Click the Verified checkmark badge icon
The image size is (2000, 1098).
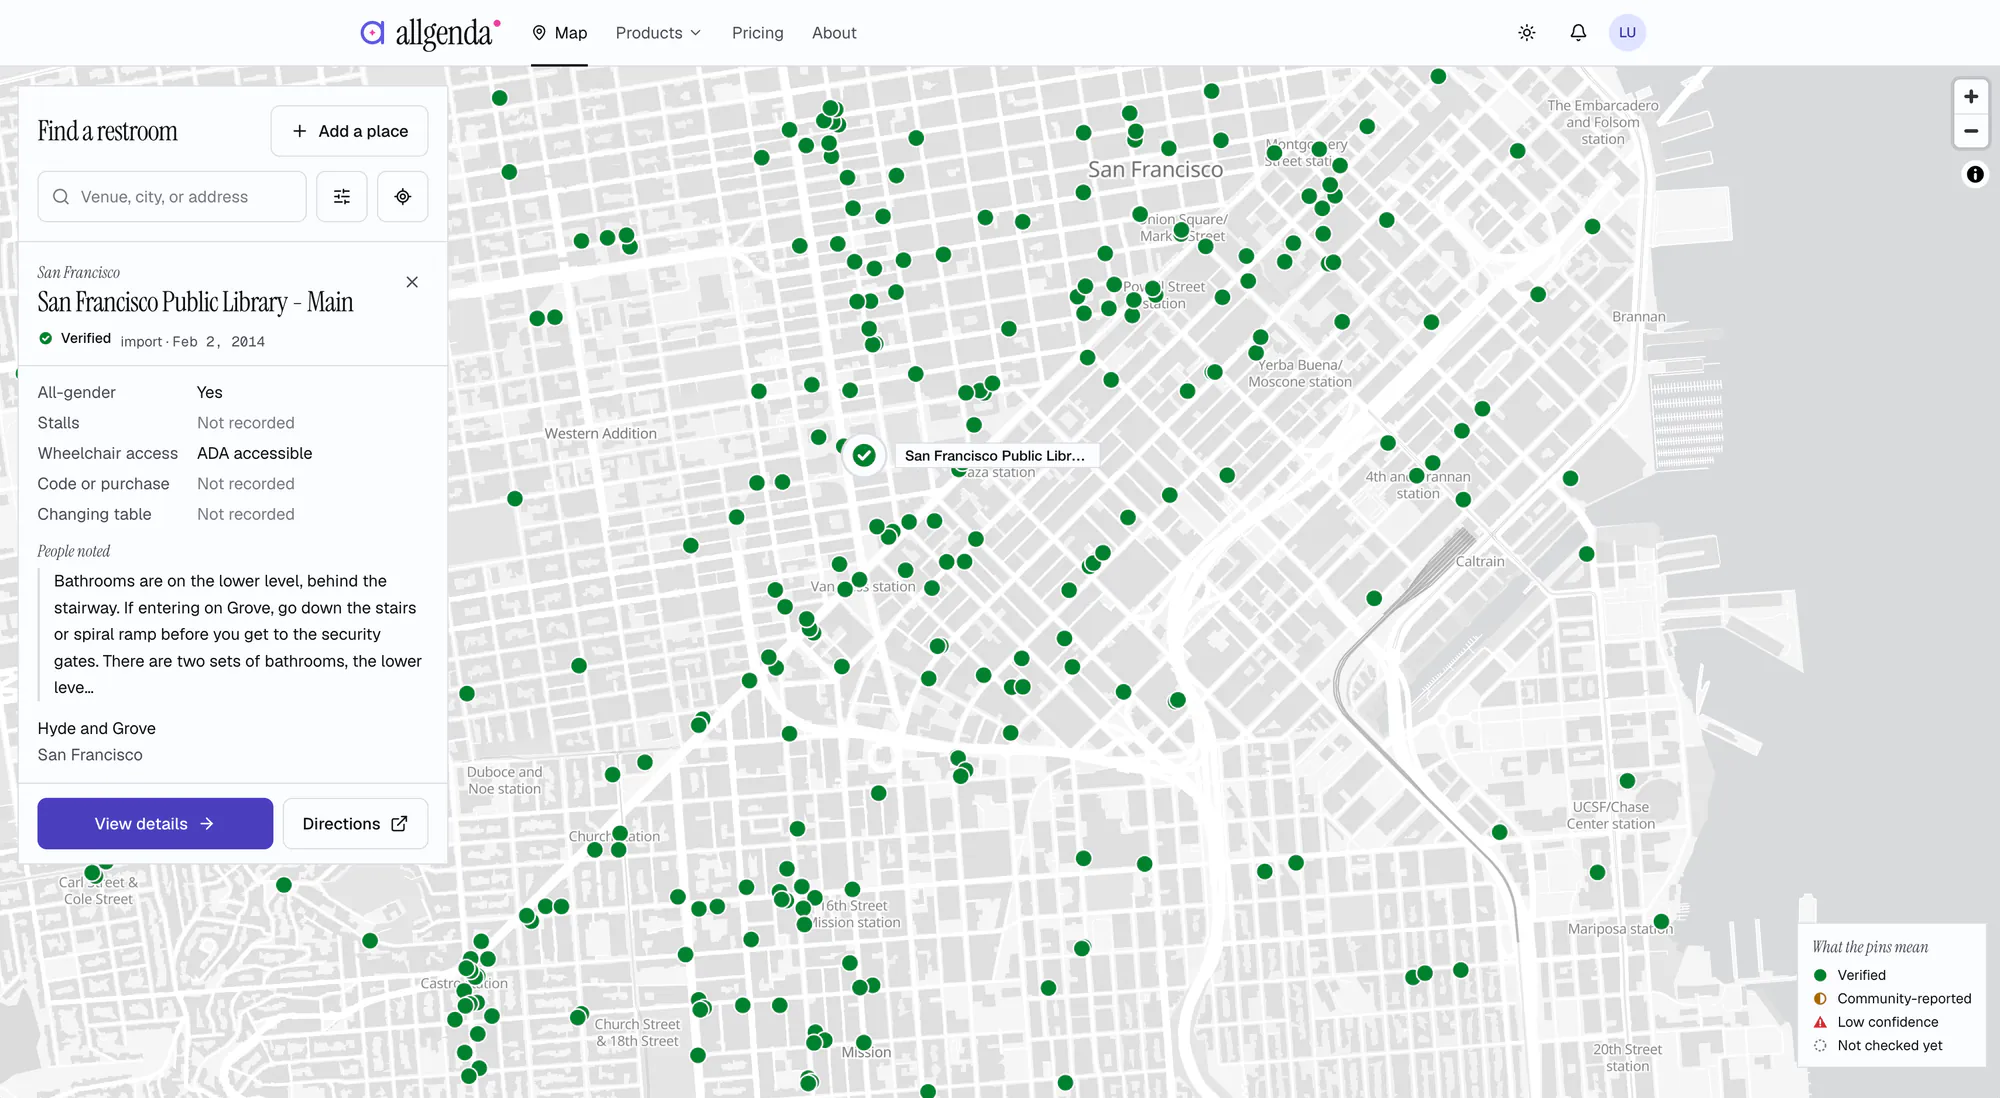45,338
